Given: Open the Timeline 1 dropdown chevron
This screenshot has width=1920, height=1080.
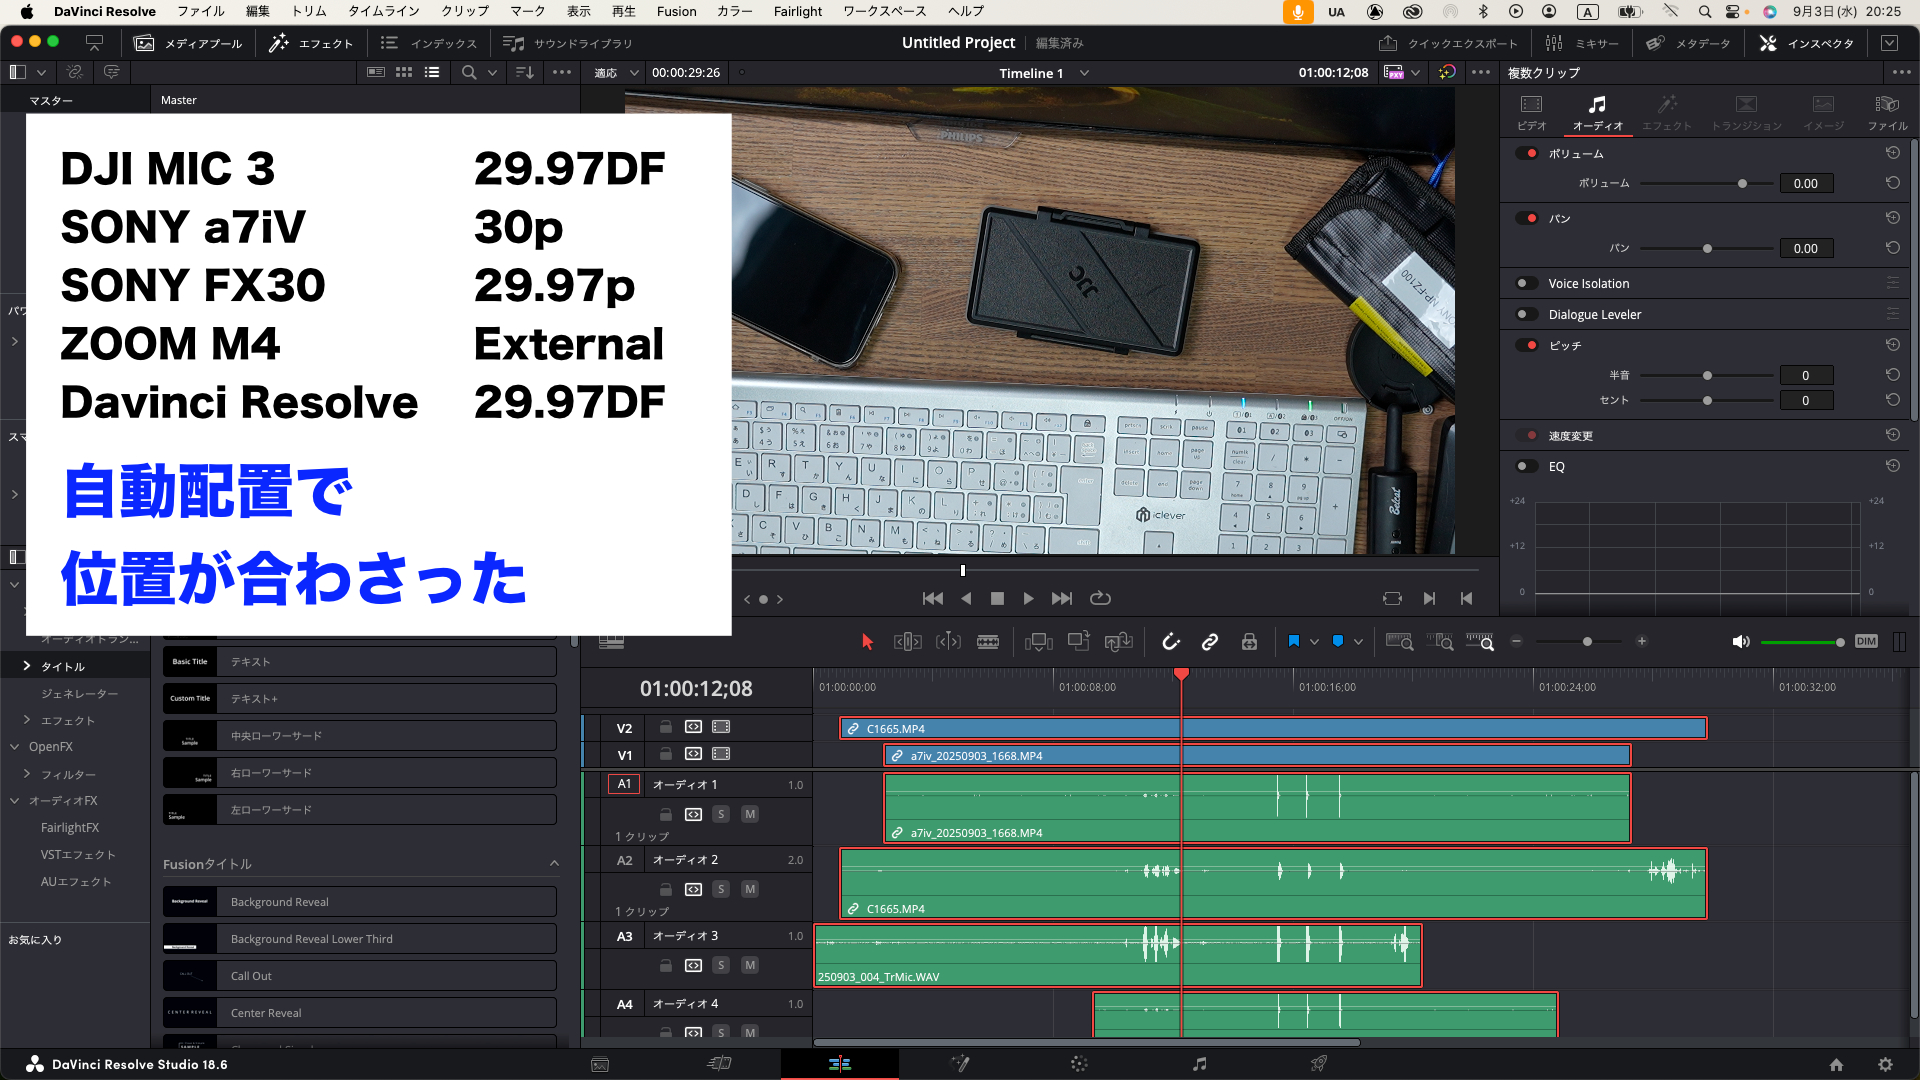Looking at the screenshot, I should [x=1084, y=73].
